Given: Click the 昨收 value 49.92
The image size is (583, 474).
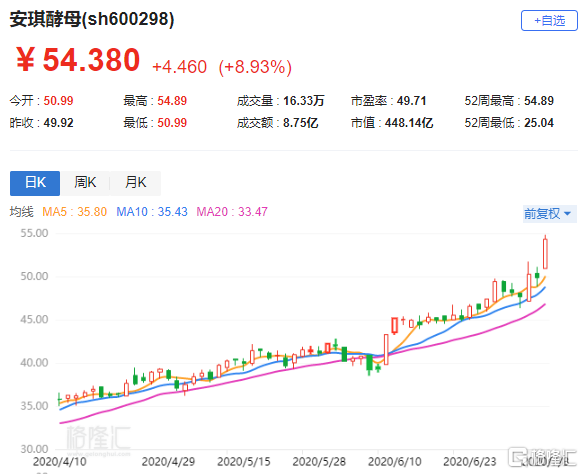Looking at the screenshot, I should [58, 123].
